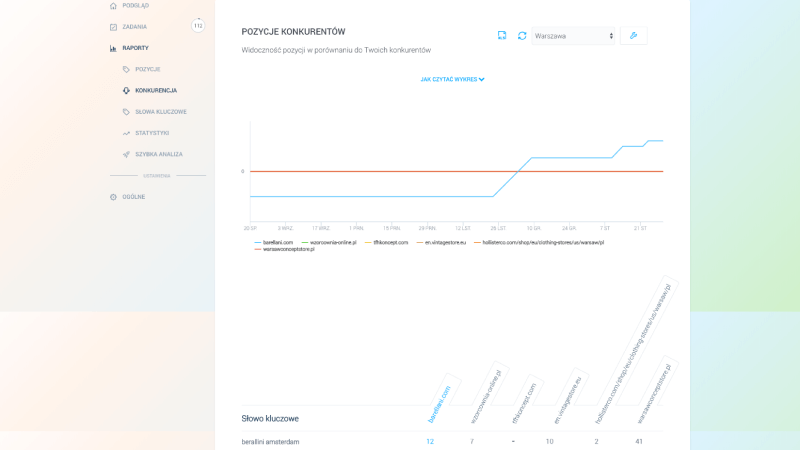Click the Pozycje tag icon
The height and width of the screenshot is (450, 800).
(x=126, y=69)
